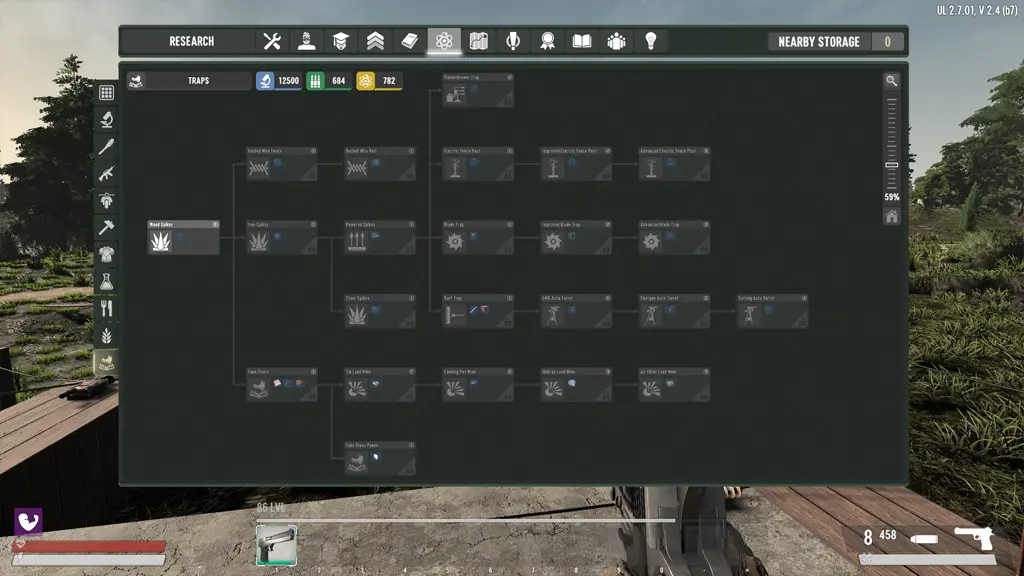This screenshot has height=576, width=1024.
Task: Open the chemistry flask category
Action: tap(110, 281)
